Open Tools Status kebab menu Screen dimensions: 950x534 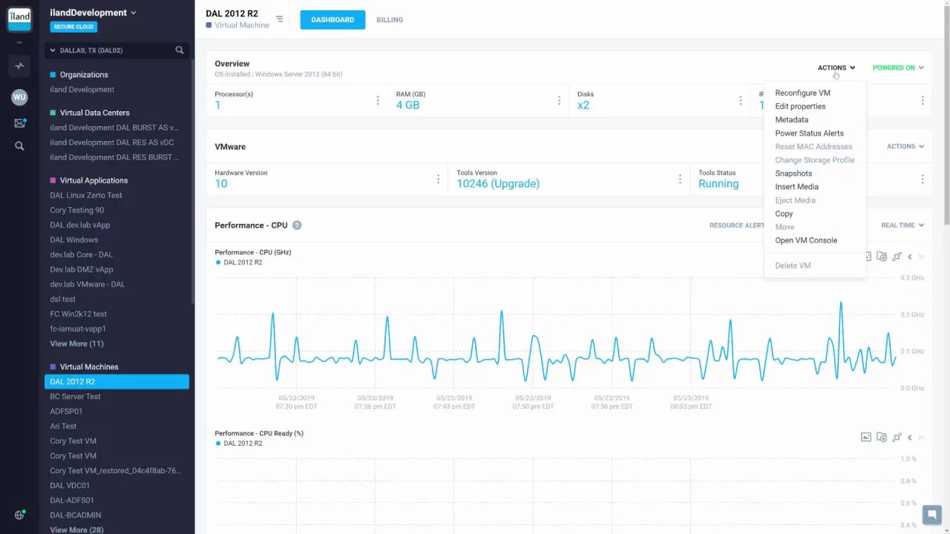(x=922, y=179)
